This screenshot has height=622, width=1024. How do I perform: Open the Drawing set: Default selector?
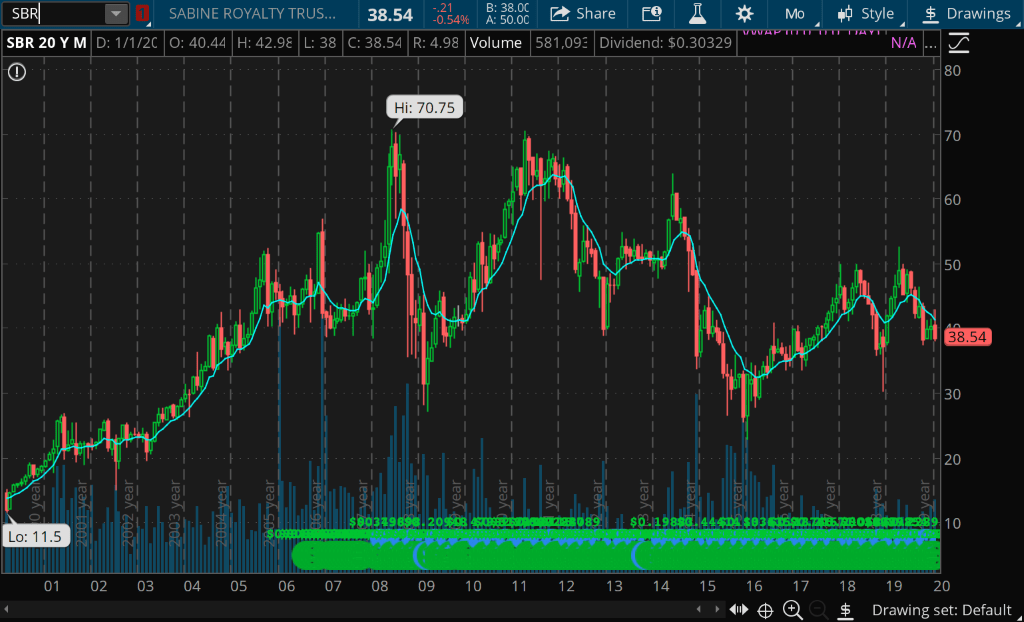(941, 610)
